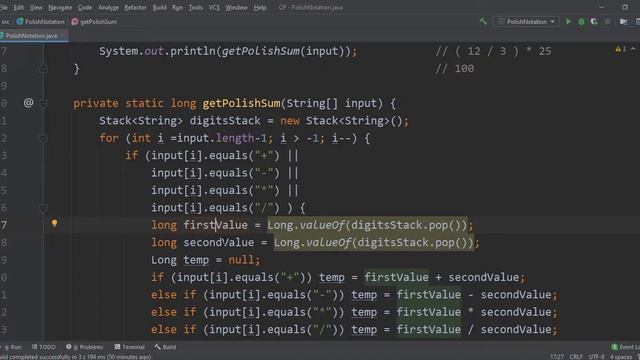Click the PolishNotation class breadcrumb icon
Viewport: 640px width, 360px height.
20,22
